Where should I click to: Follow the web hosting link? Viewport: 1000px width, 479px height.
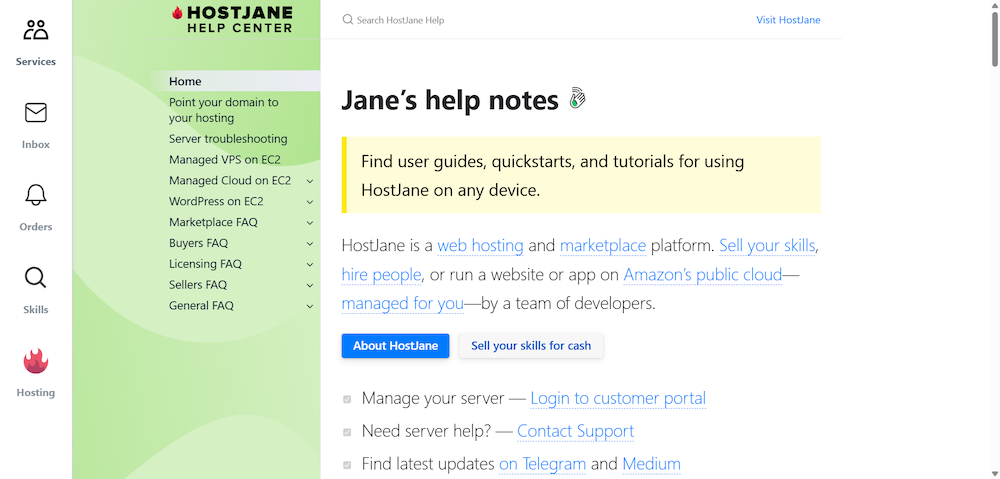(480, 246)
